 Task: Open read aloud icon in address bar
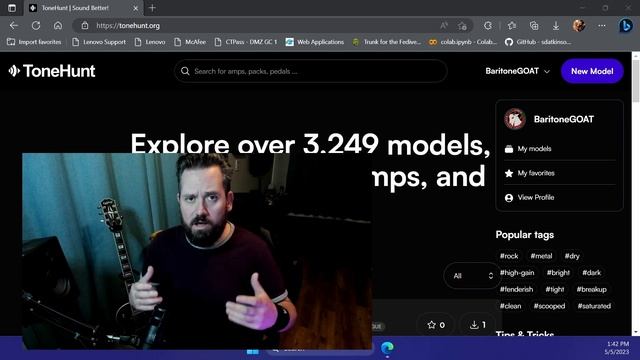click(x=444, y=25)
